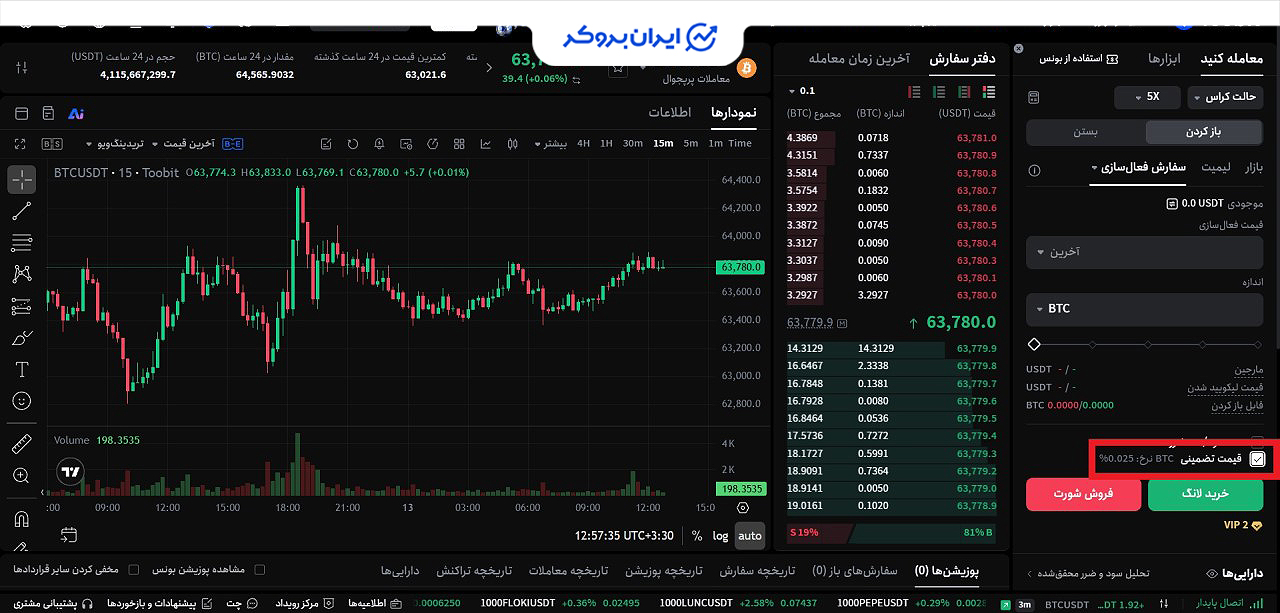Toggle auto scale on the chart
Screen dimensions: 1280x613
(749, 535)
